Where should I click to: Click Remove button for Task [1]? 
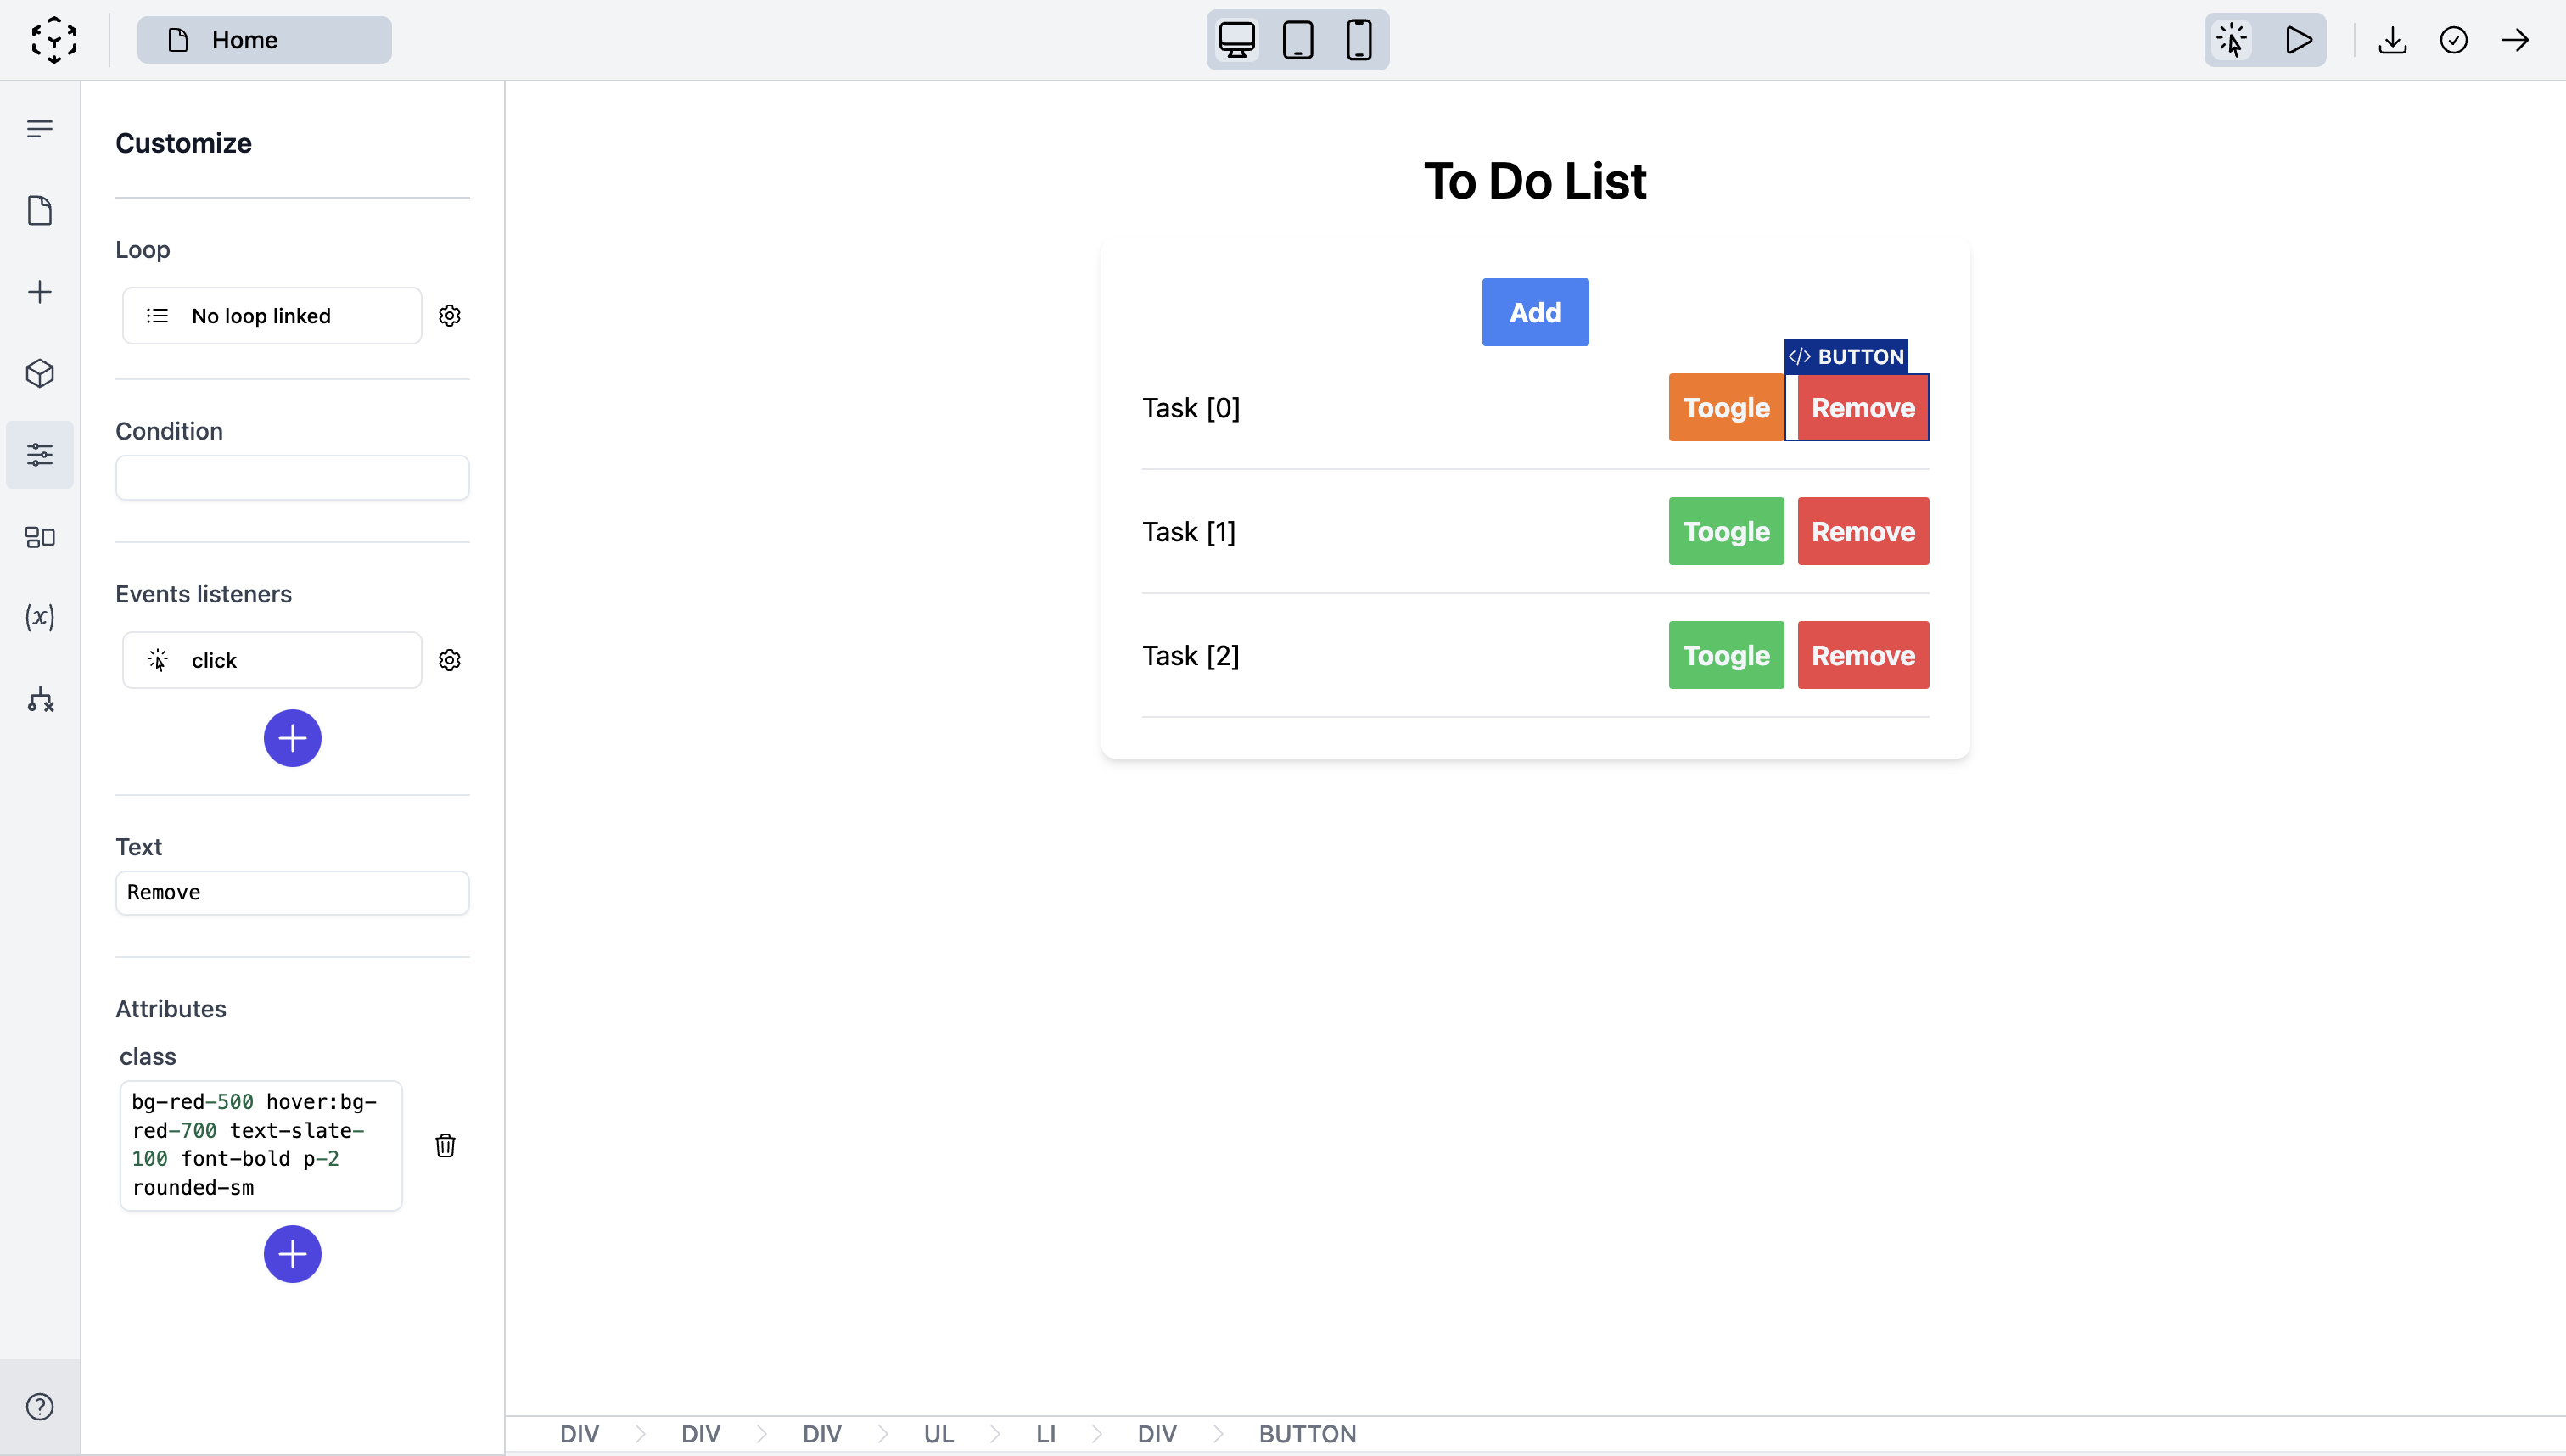1863,531
